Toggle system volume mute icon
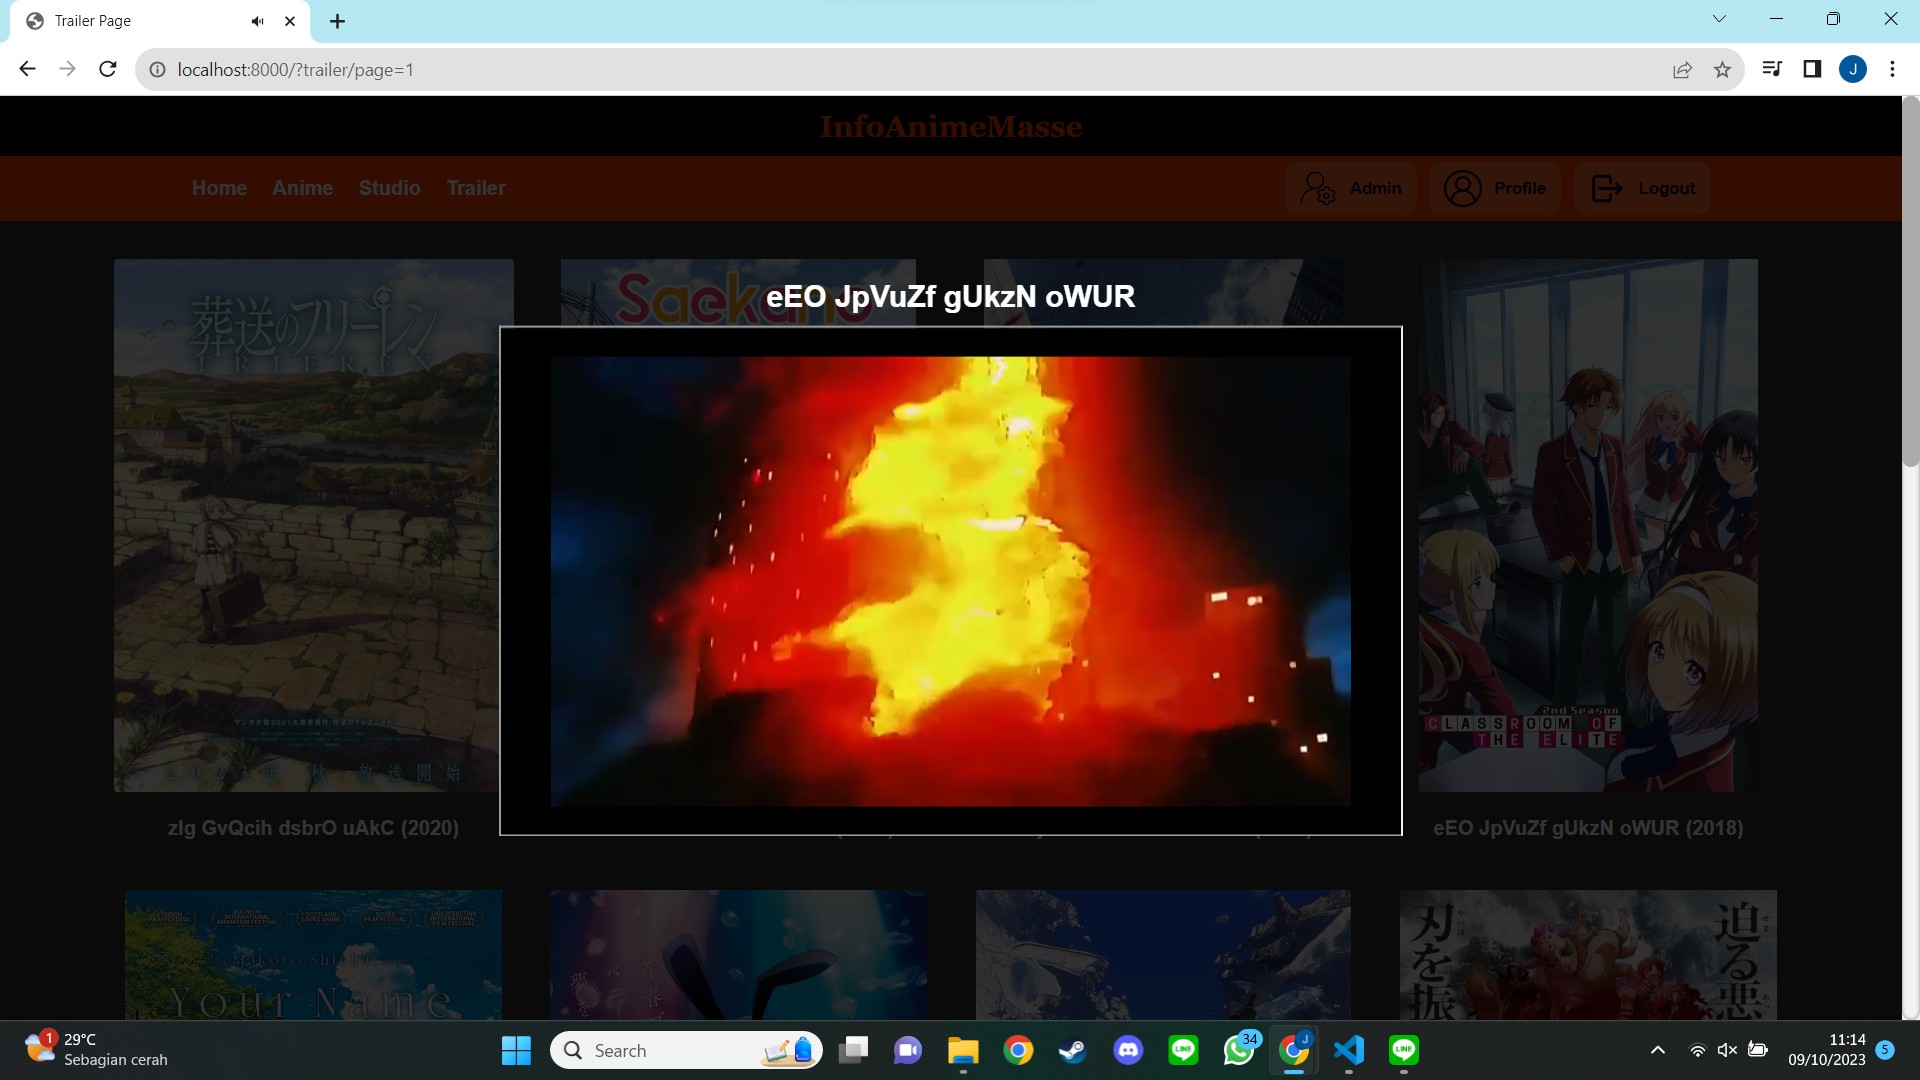Screen dimensions: 1920x1080 (x=1727, y=1050)
